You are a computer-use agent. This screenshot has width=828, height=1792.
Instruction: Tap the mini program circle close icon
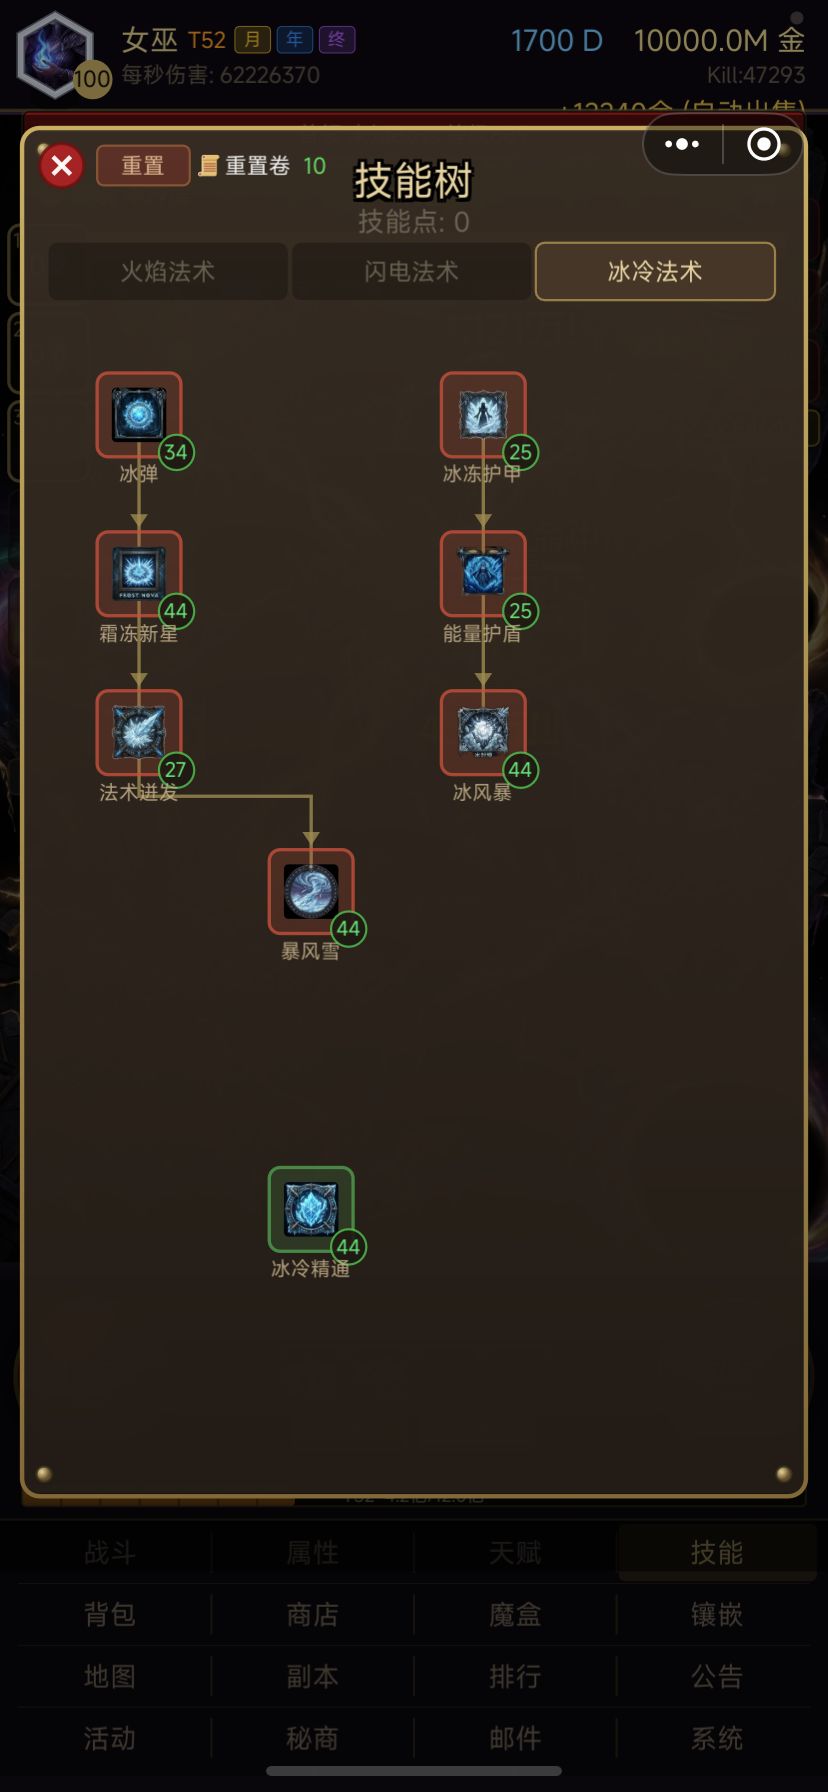click(x=764, y=145)
